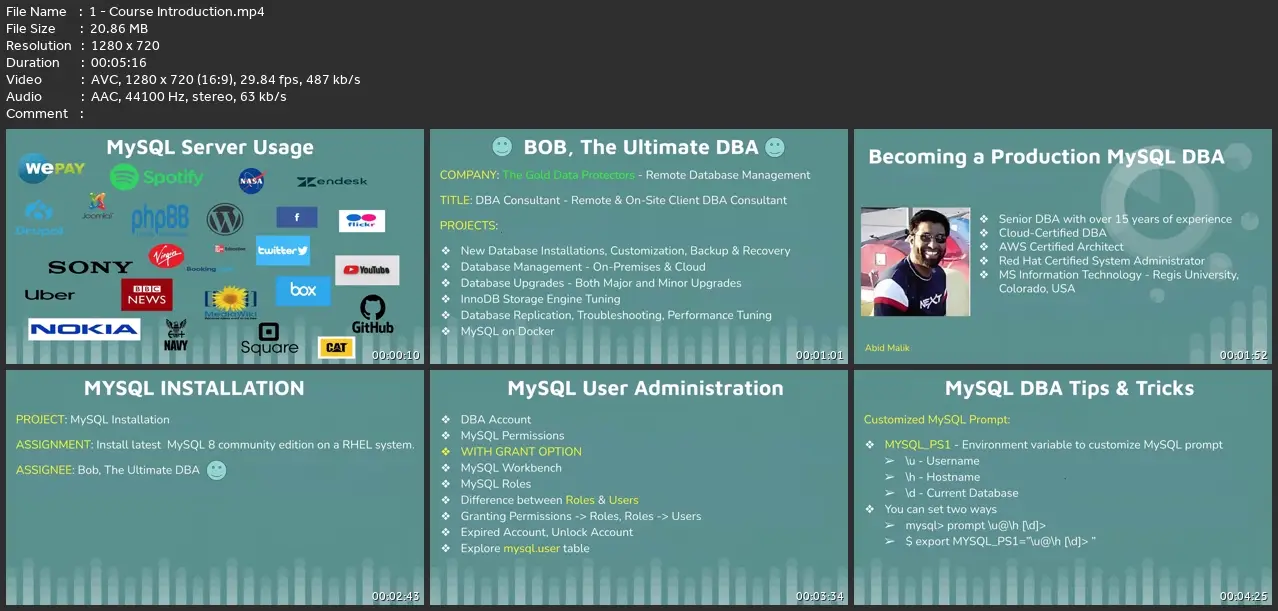Select the "MYSQL_PS1" highlighted variable
Viewport: 1278px width, 611px height.
917,445
